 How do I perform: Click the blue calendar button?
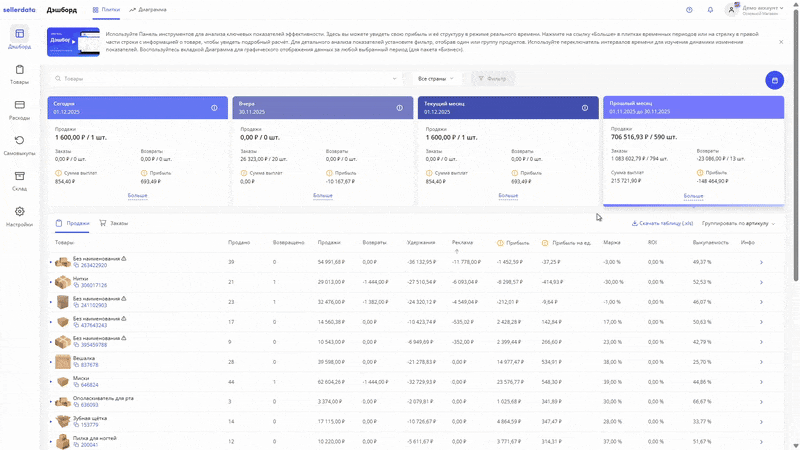click(772, 79)
